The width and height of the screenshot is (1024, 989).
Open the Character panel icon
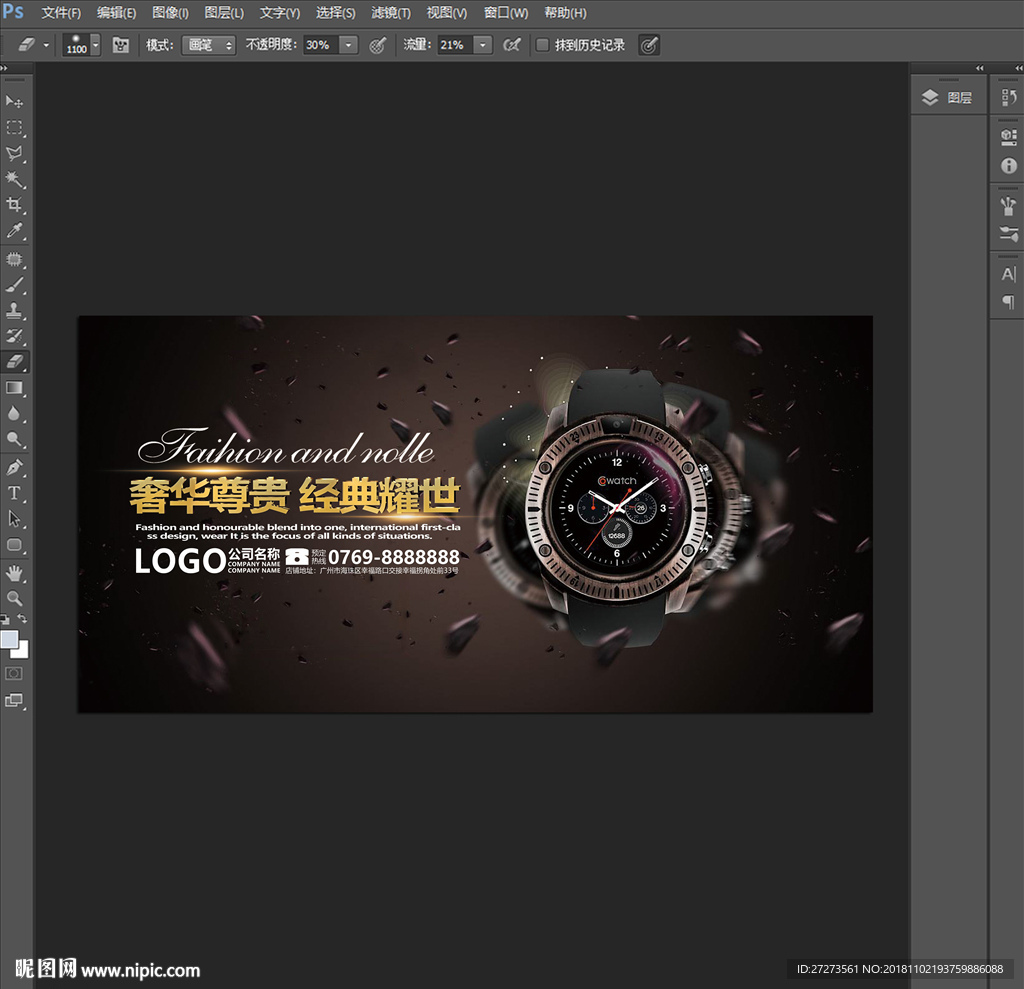[1008, 274]
